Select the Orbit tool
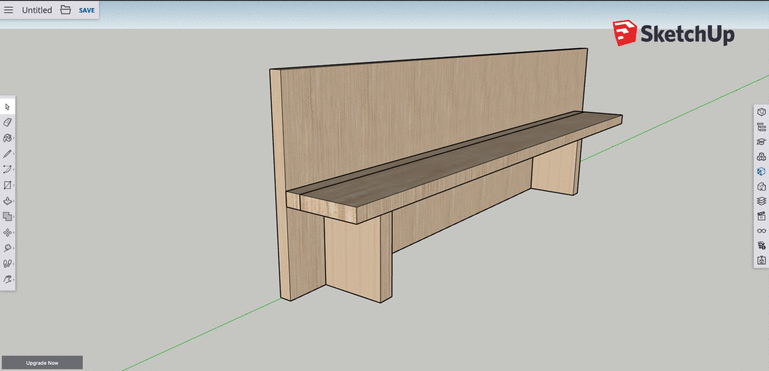This screenshot has width=769, height=371. 7,279
